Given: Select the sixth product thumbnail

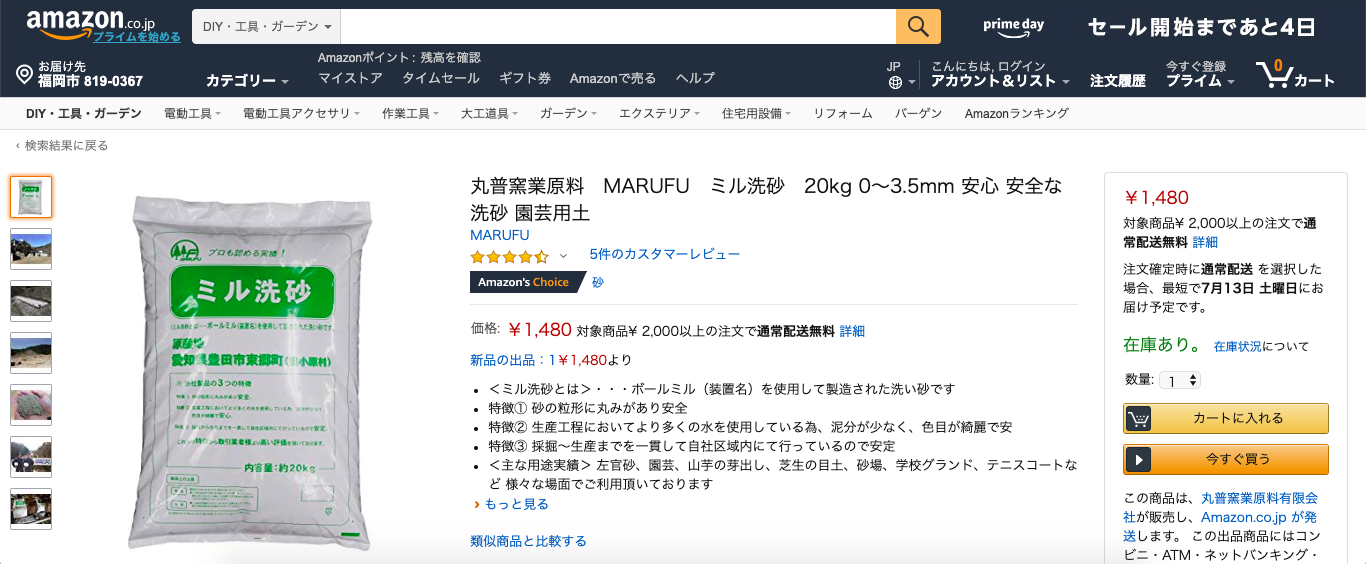Looking at the screenshot, I should point(31,457).
